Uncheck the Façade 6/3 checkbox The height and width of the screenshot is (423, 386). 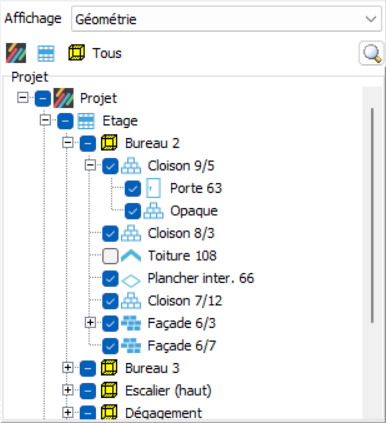[x=110, y=323]
